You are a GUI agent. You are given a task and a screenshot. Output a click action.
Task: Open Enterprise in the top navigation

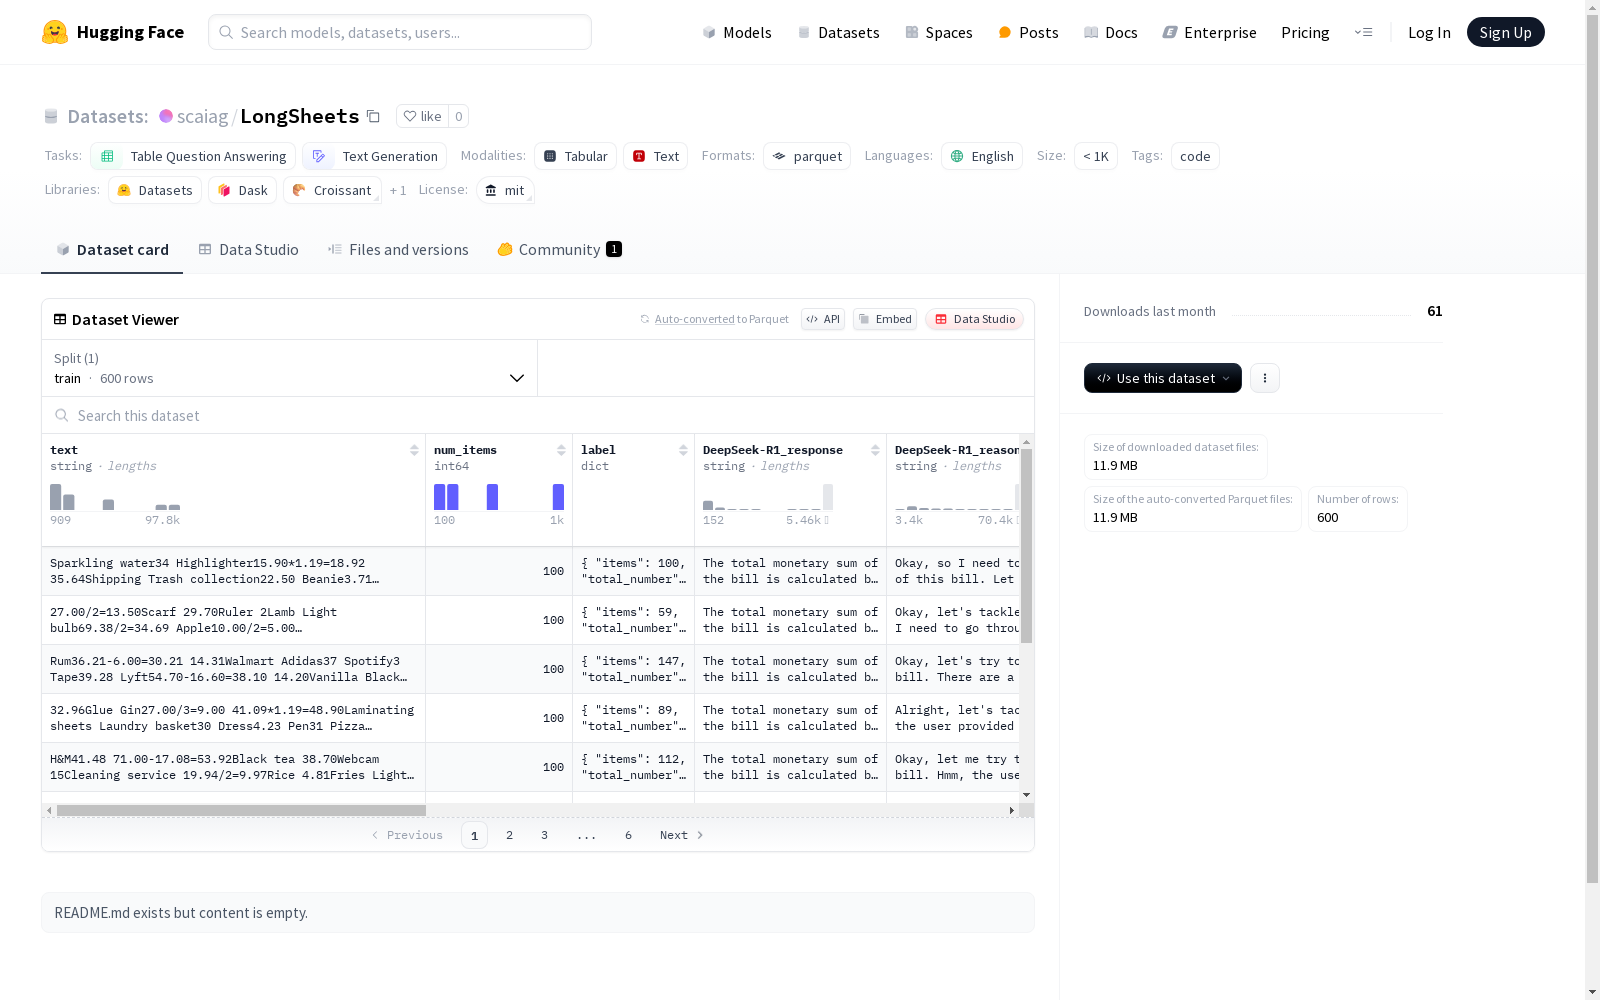coord(1209,32)
